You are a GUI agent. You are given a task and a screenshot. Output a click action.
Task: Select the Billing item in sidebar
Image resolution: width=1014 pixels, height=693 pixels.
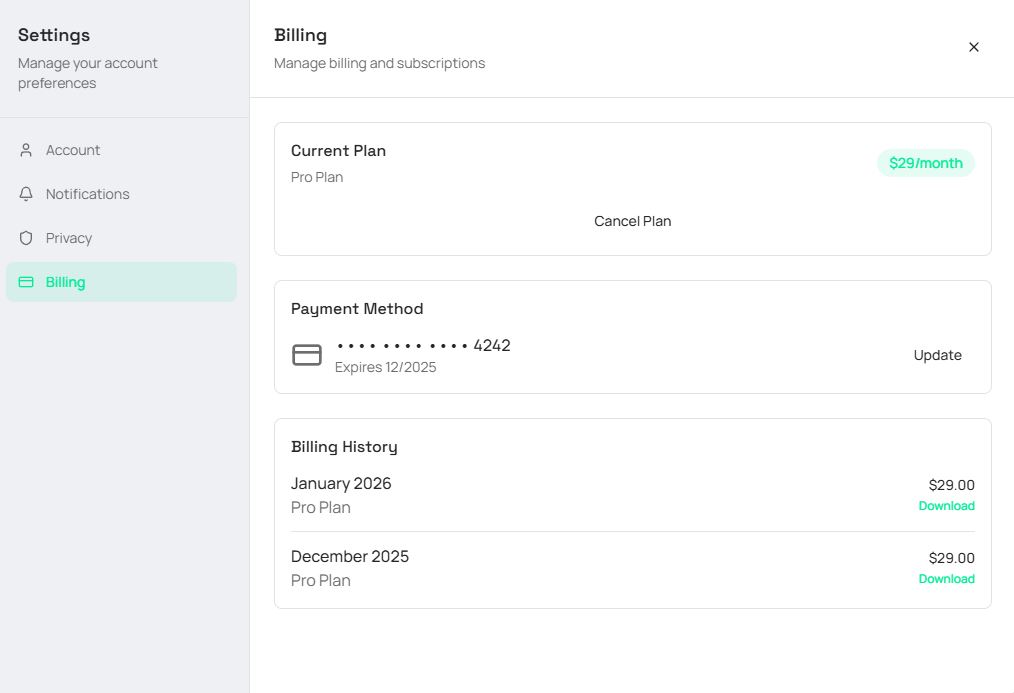[65, 282]
